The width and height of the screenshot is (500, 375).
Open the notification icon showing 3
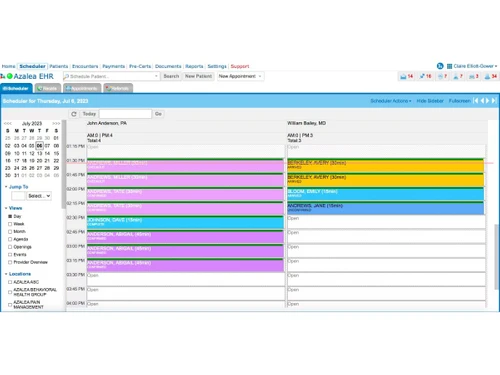click(474, 76)
